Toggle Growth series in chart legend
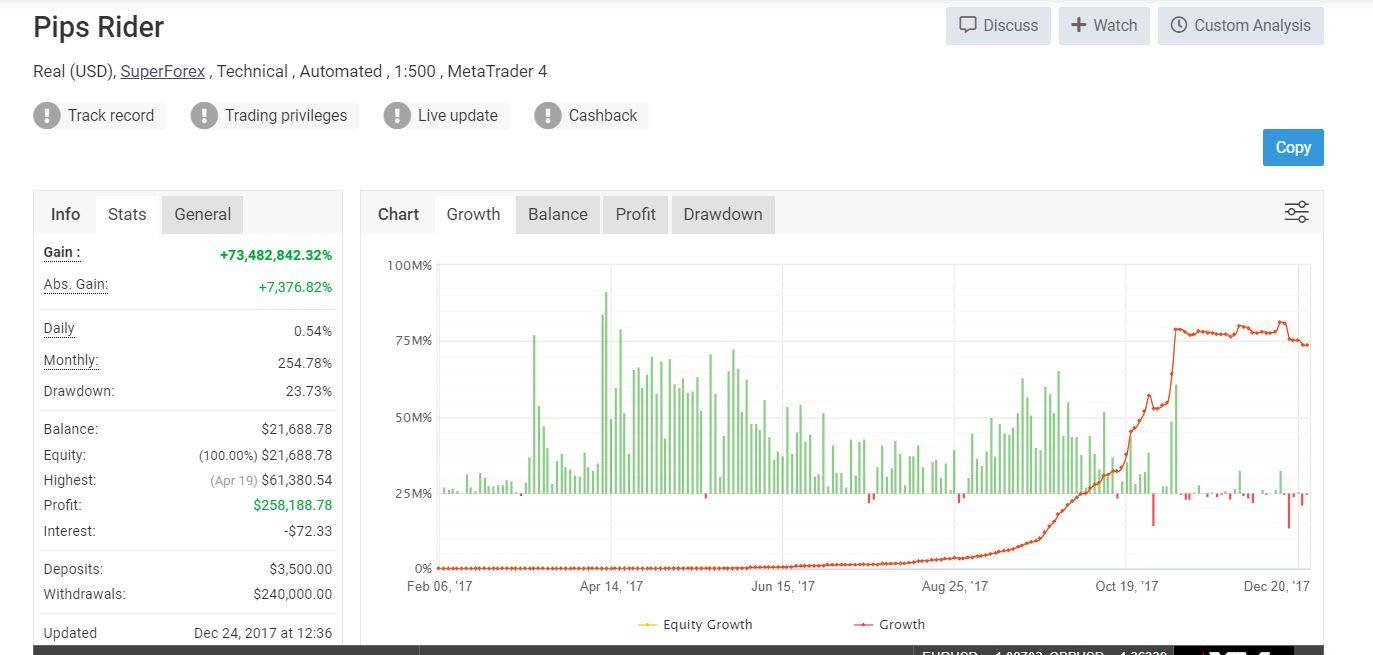The height and width of the screenshot is (655, 1373). (x=890, y=624)
